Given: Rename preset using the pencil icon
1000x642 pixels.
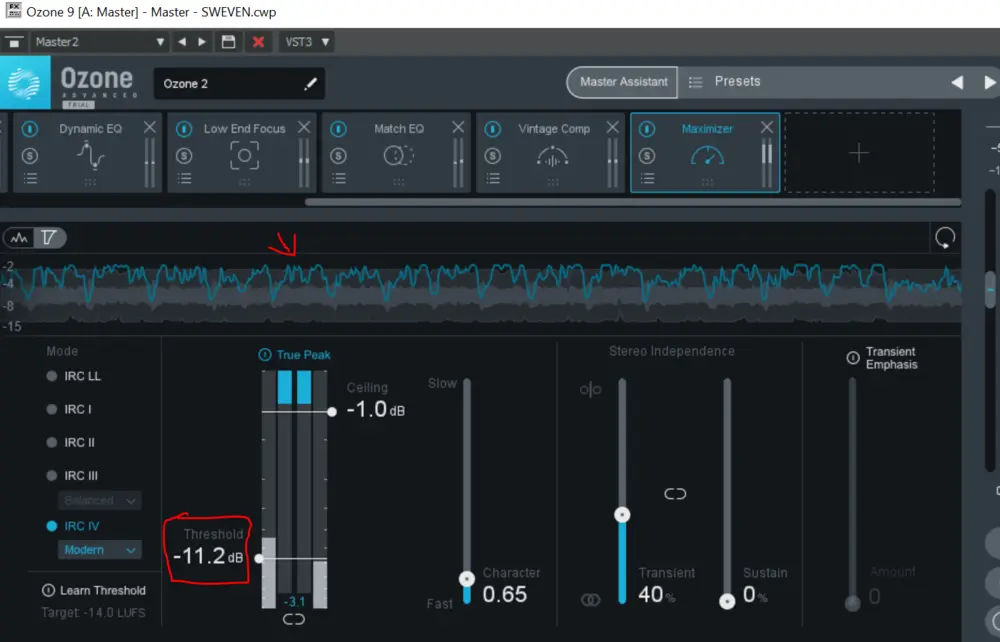Looking at the screenshot, I should coord(311,84).
